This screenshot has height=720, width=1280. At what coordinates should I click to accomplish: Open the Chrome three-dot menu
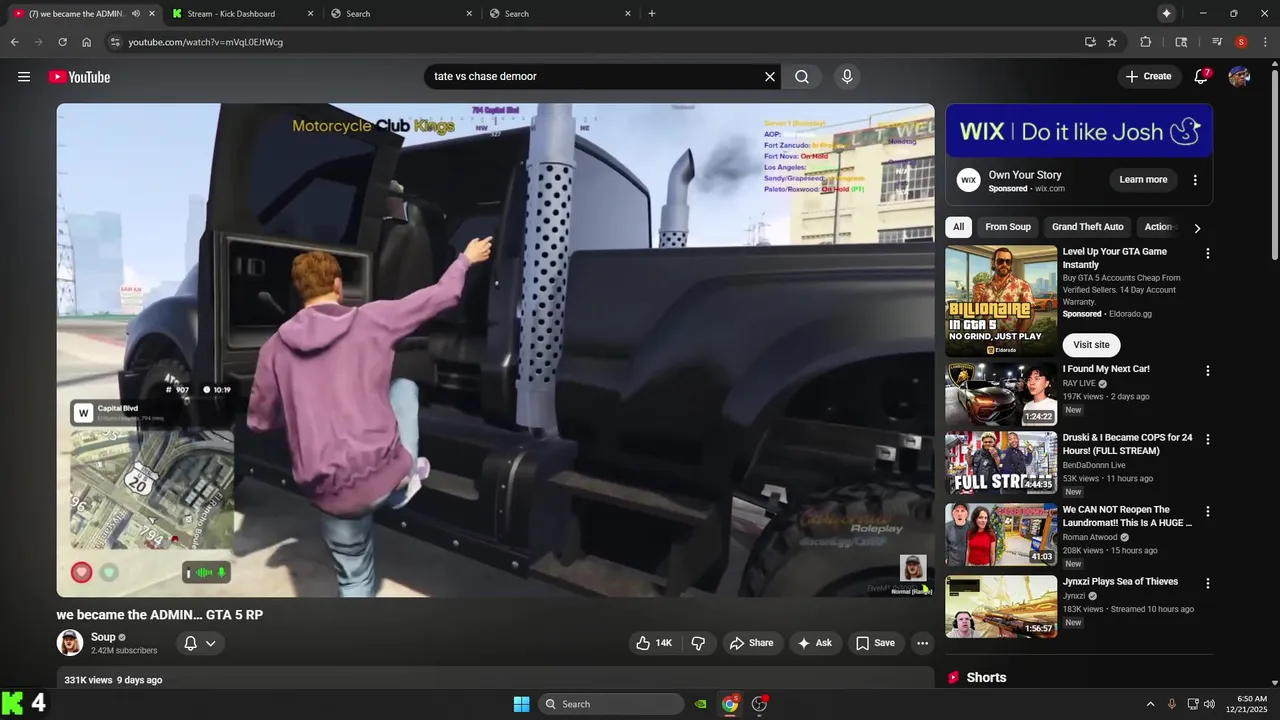(1264, 42)
